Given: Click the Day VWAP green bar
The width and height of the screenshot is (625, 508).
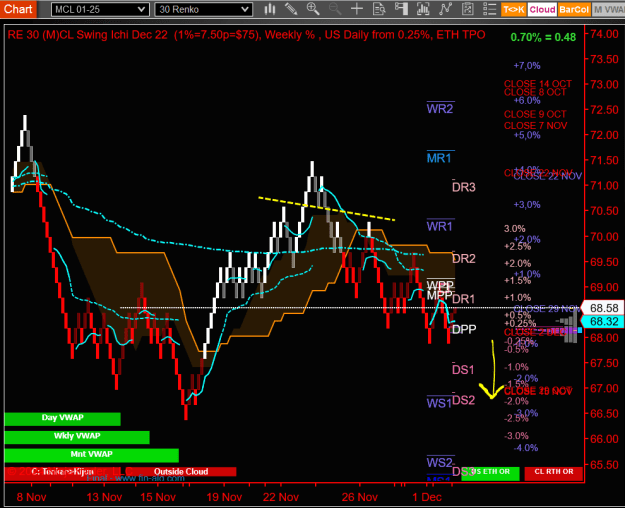Looking at the screenshot, I should pos(62,418).
